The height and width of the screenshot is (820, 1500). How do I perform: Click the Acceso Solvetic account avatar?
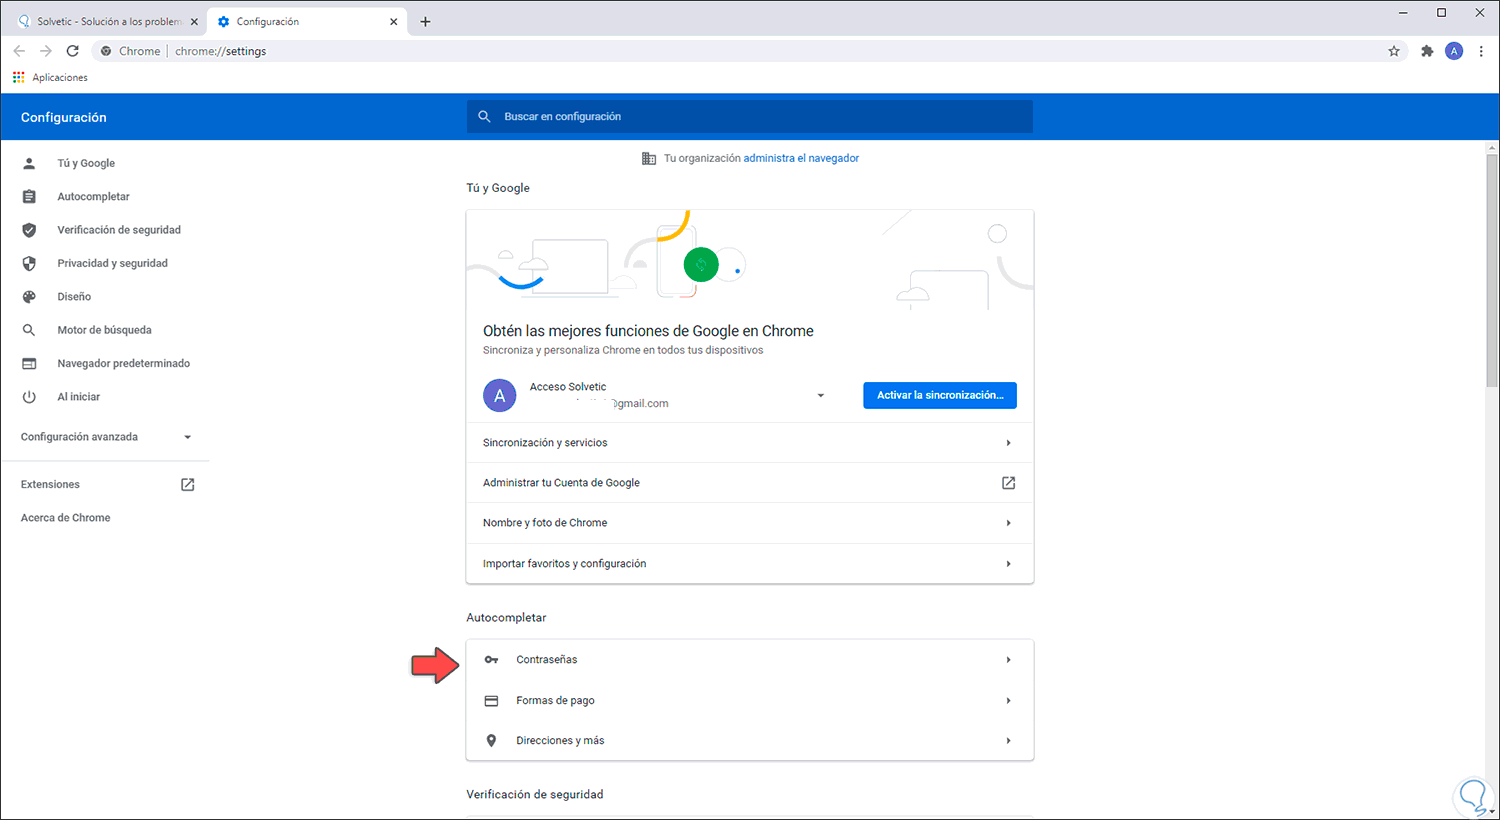click(500, 396)
